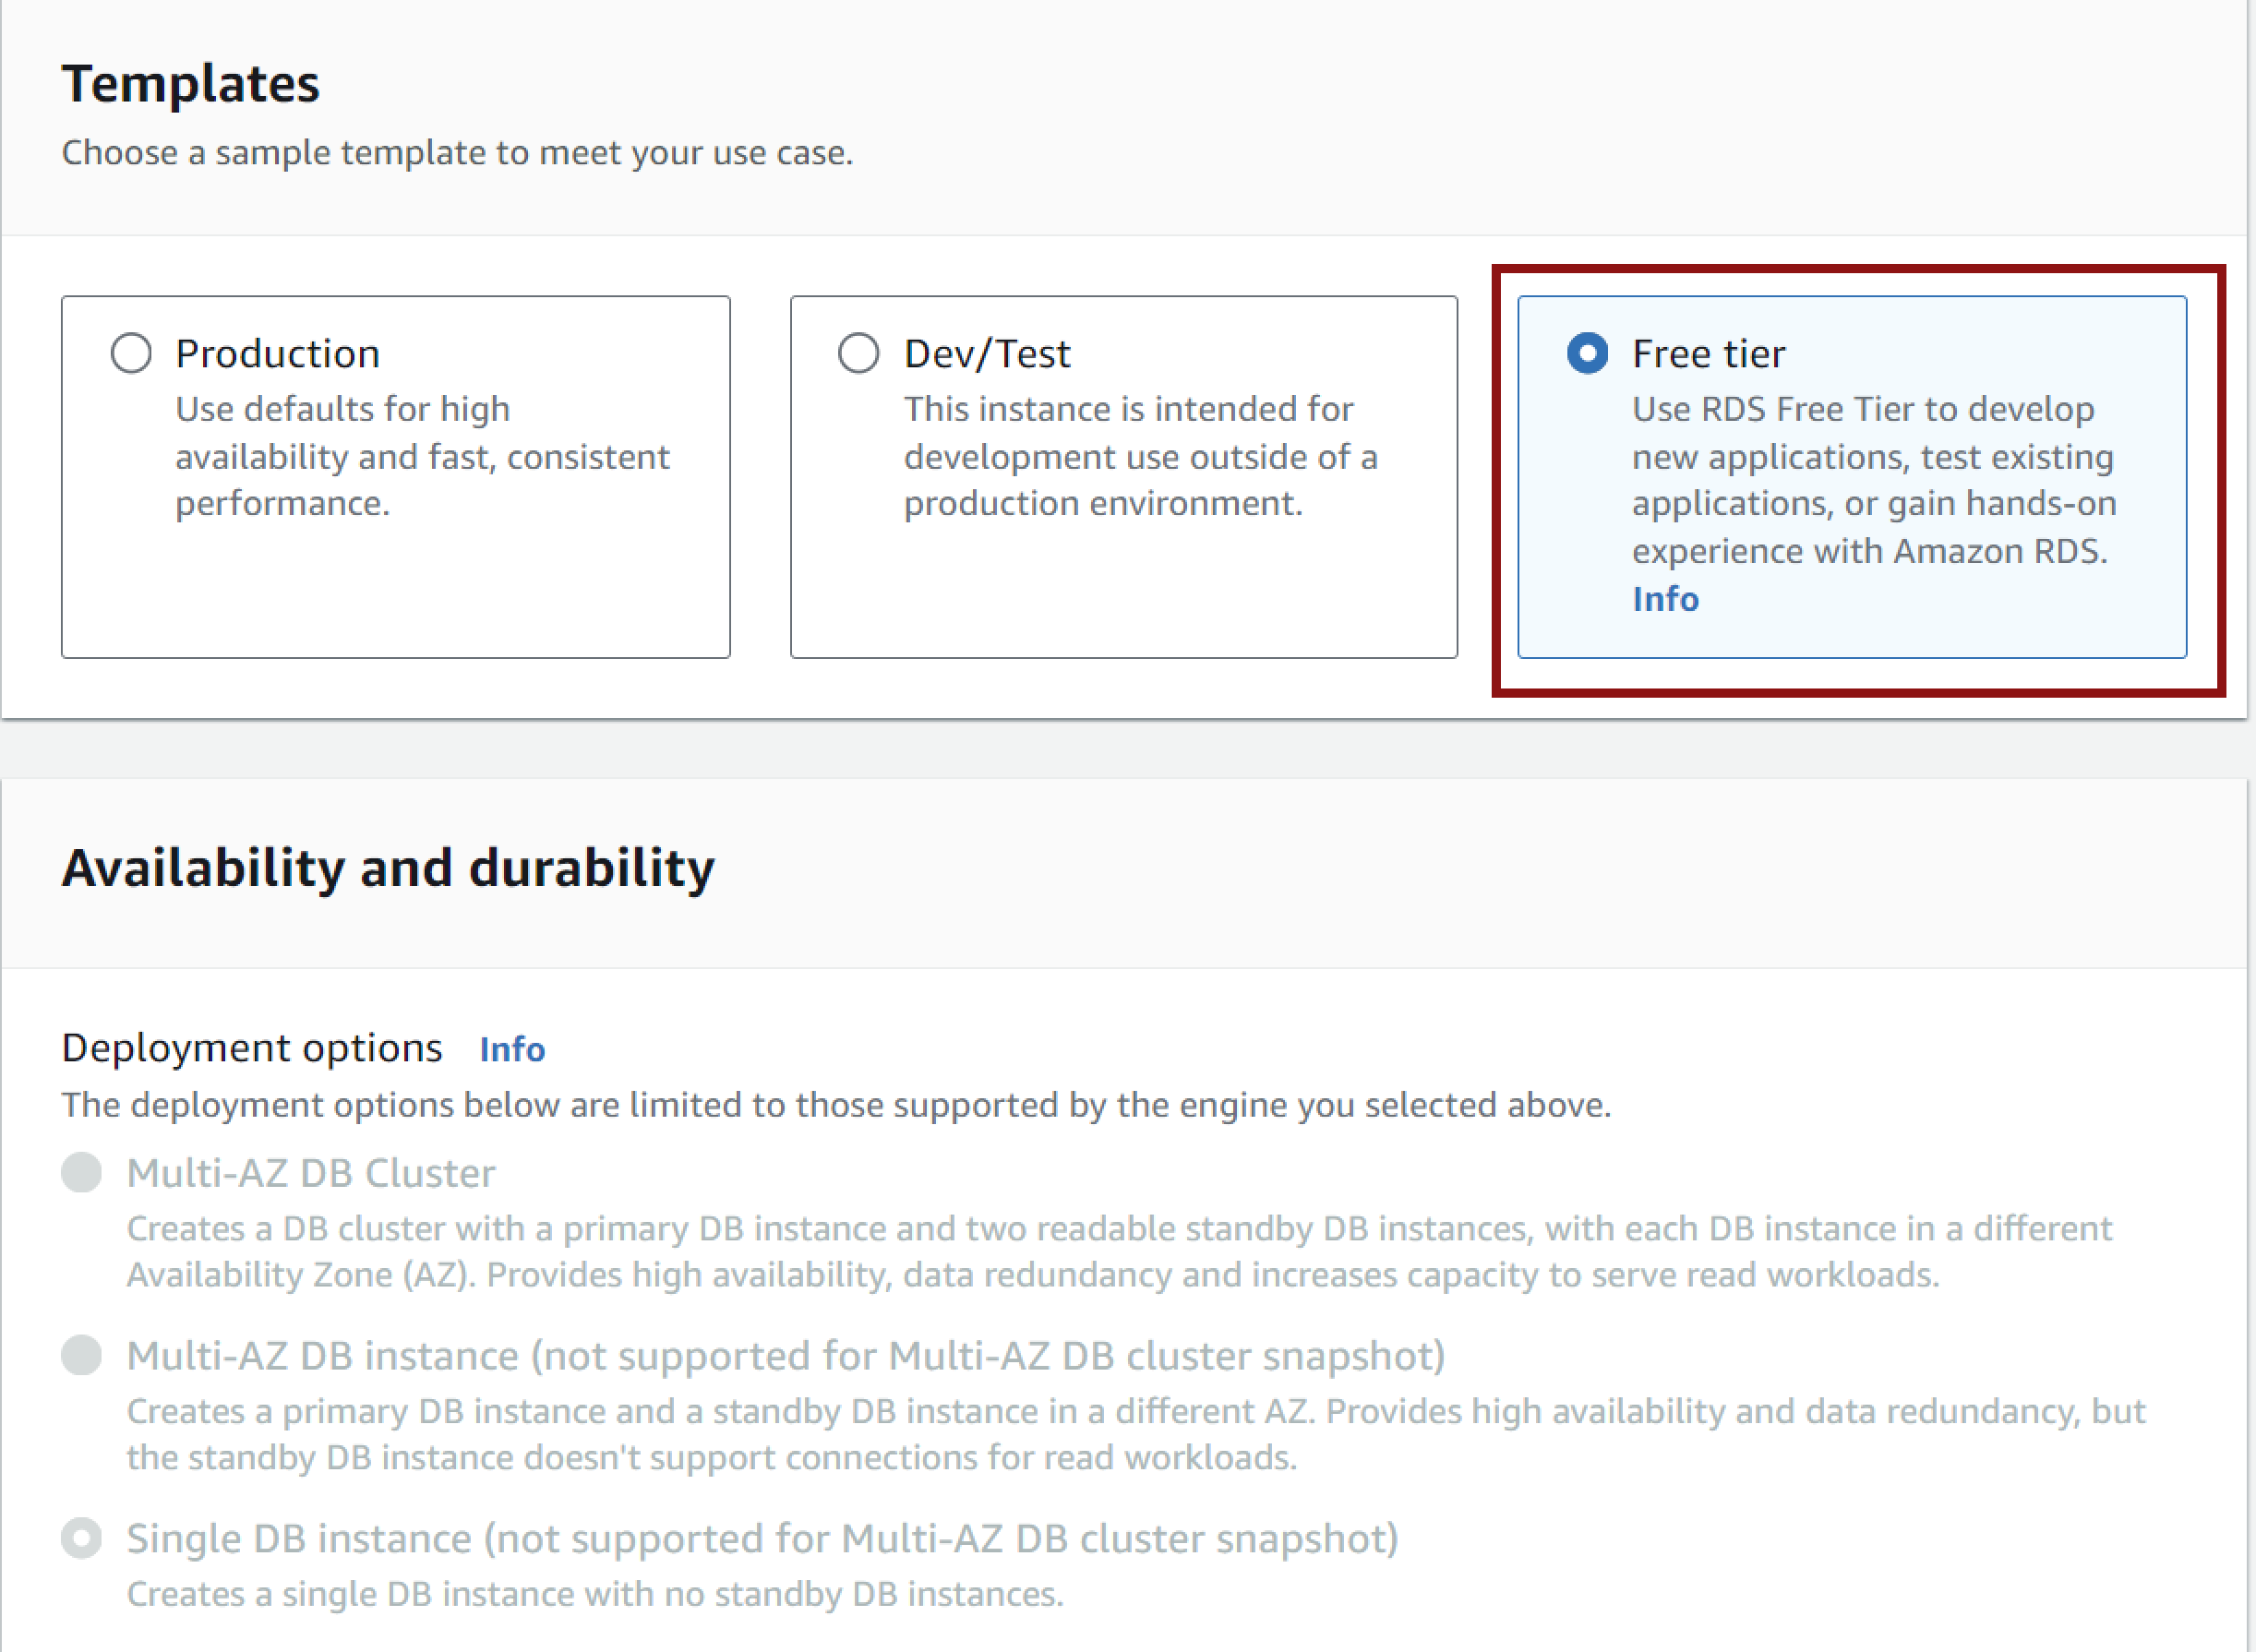Image resolution: width=2256 pixels, height=1652 pixels.
Task: Pick the Multi-AZ DB Cluster radio button
Action: point(82,1172)
